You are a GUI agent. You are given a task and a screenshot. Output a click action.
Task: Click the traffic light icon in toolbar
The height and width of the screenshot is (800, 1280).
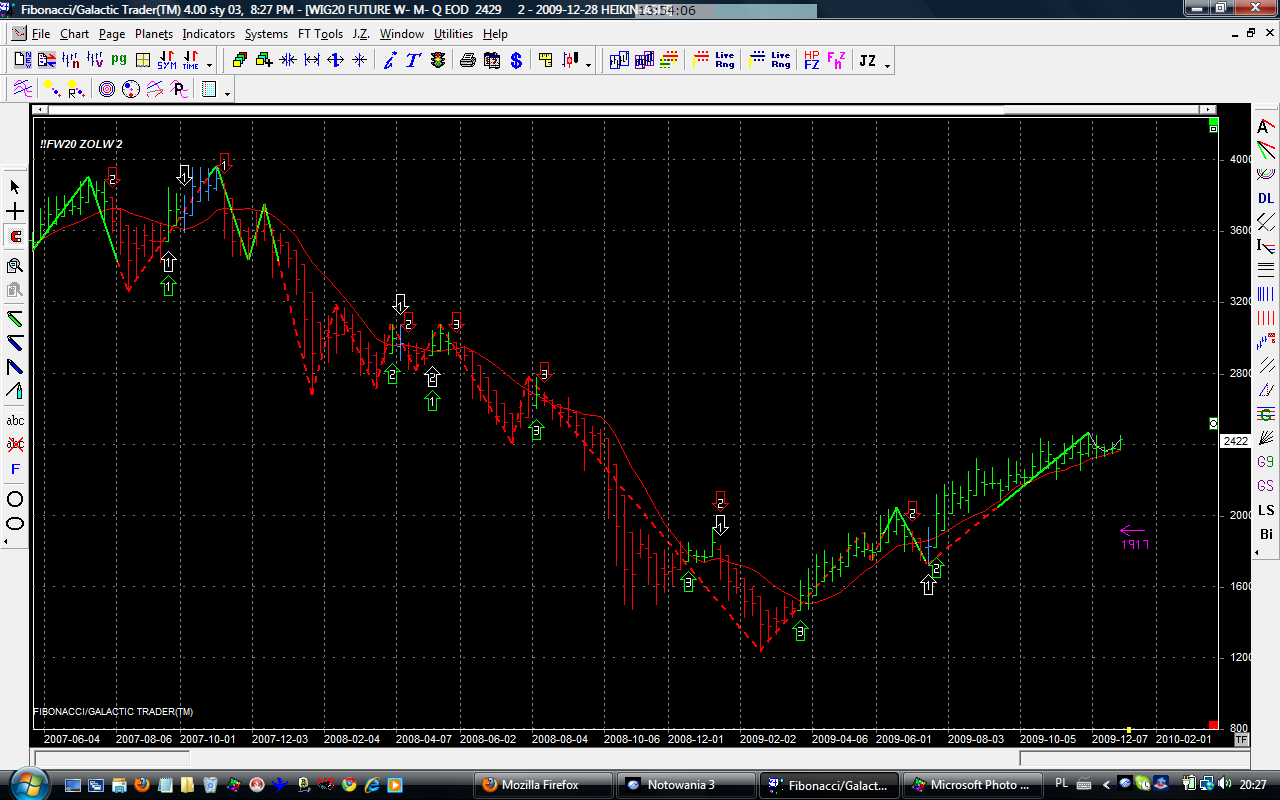point(438,61)
